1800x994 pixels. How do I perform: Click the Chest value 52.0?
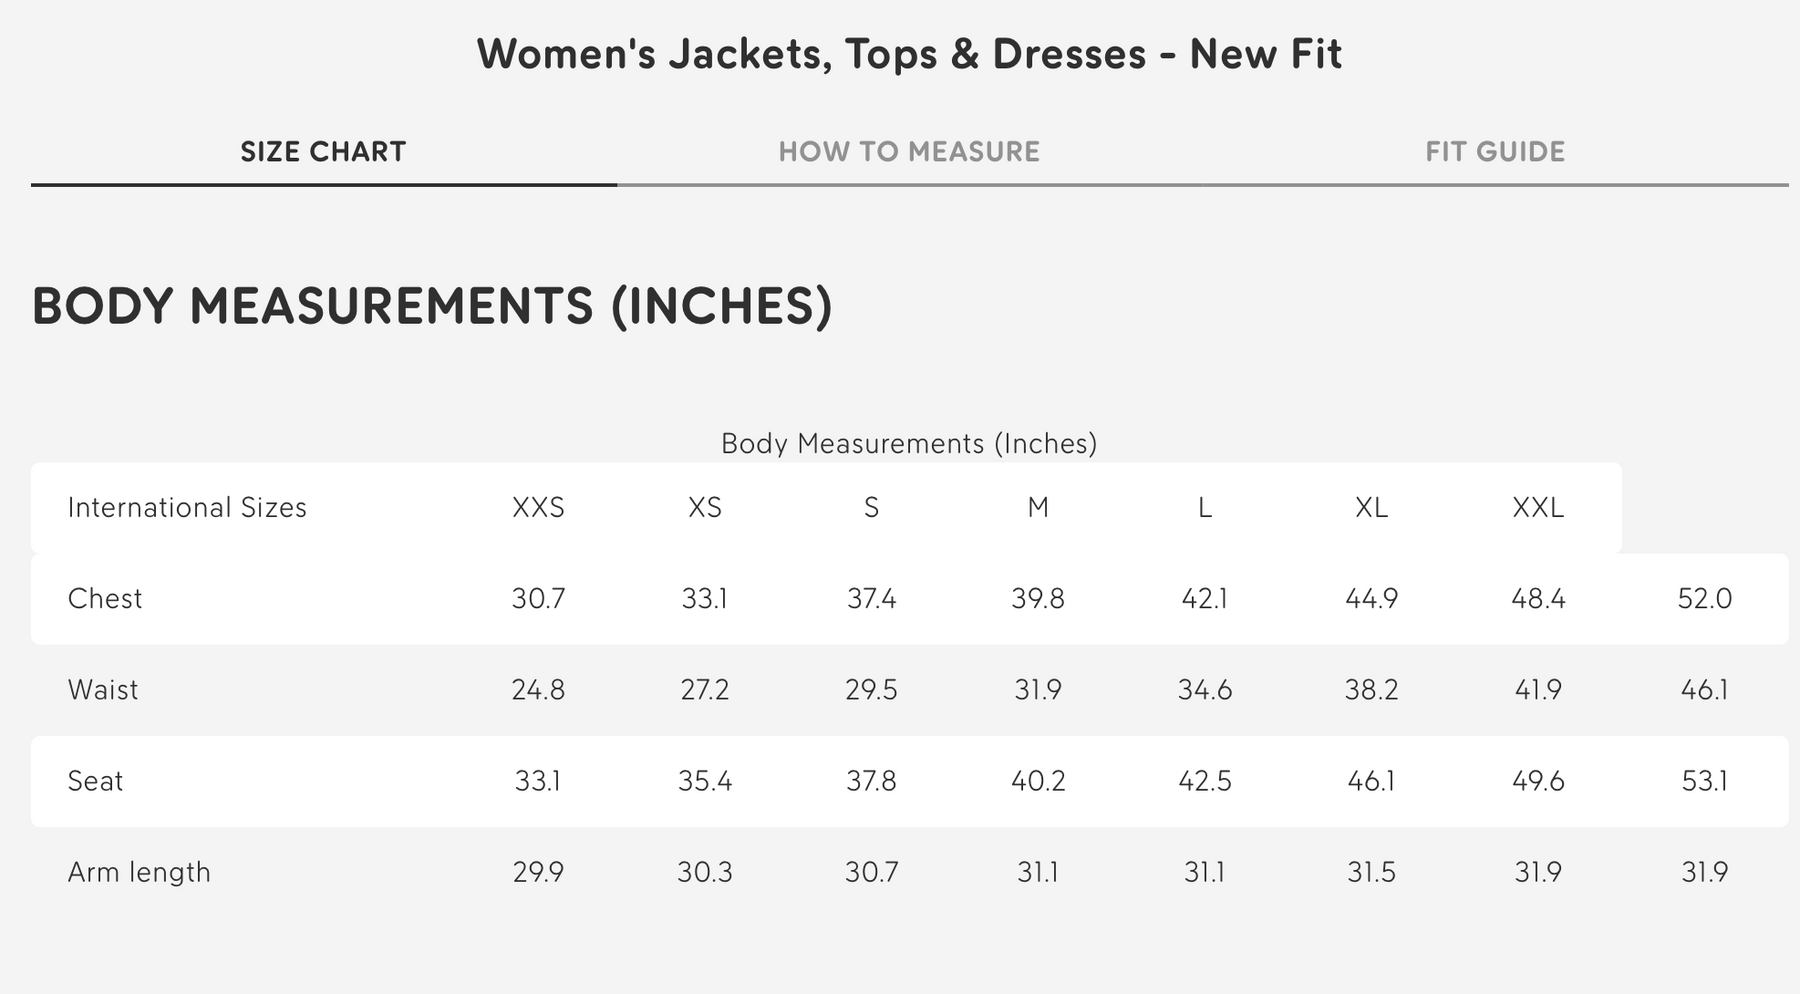[1704, 599]
